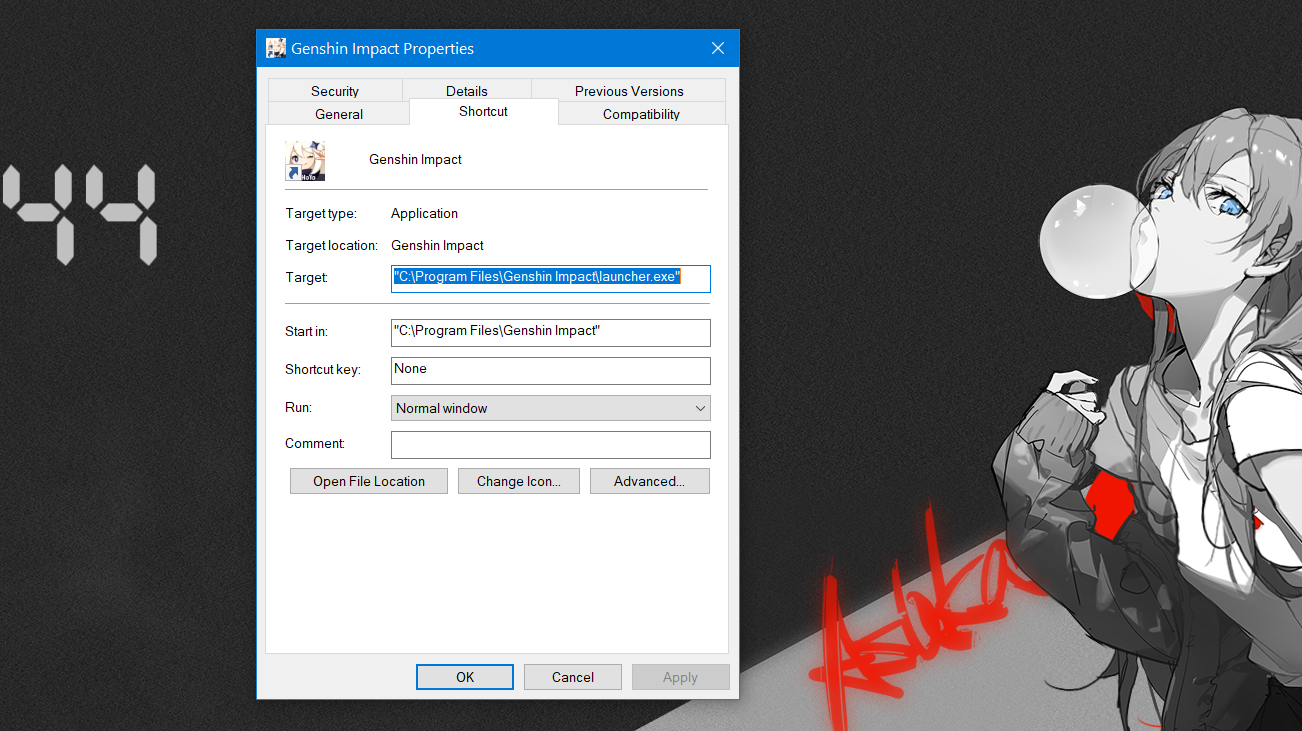Click inside the Target path field
The width and height of the screenshot is (1302, 731).
click(x=550, y=278)
